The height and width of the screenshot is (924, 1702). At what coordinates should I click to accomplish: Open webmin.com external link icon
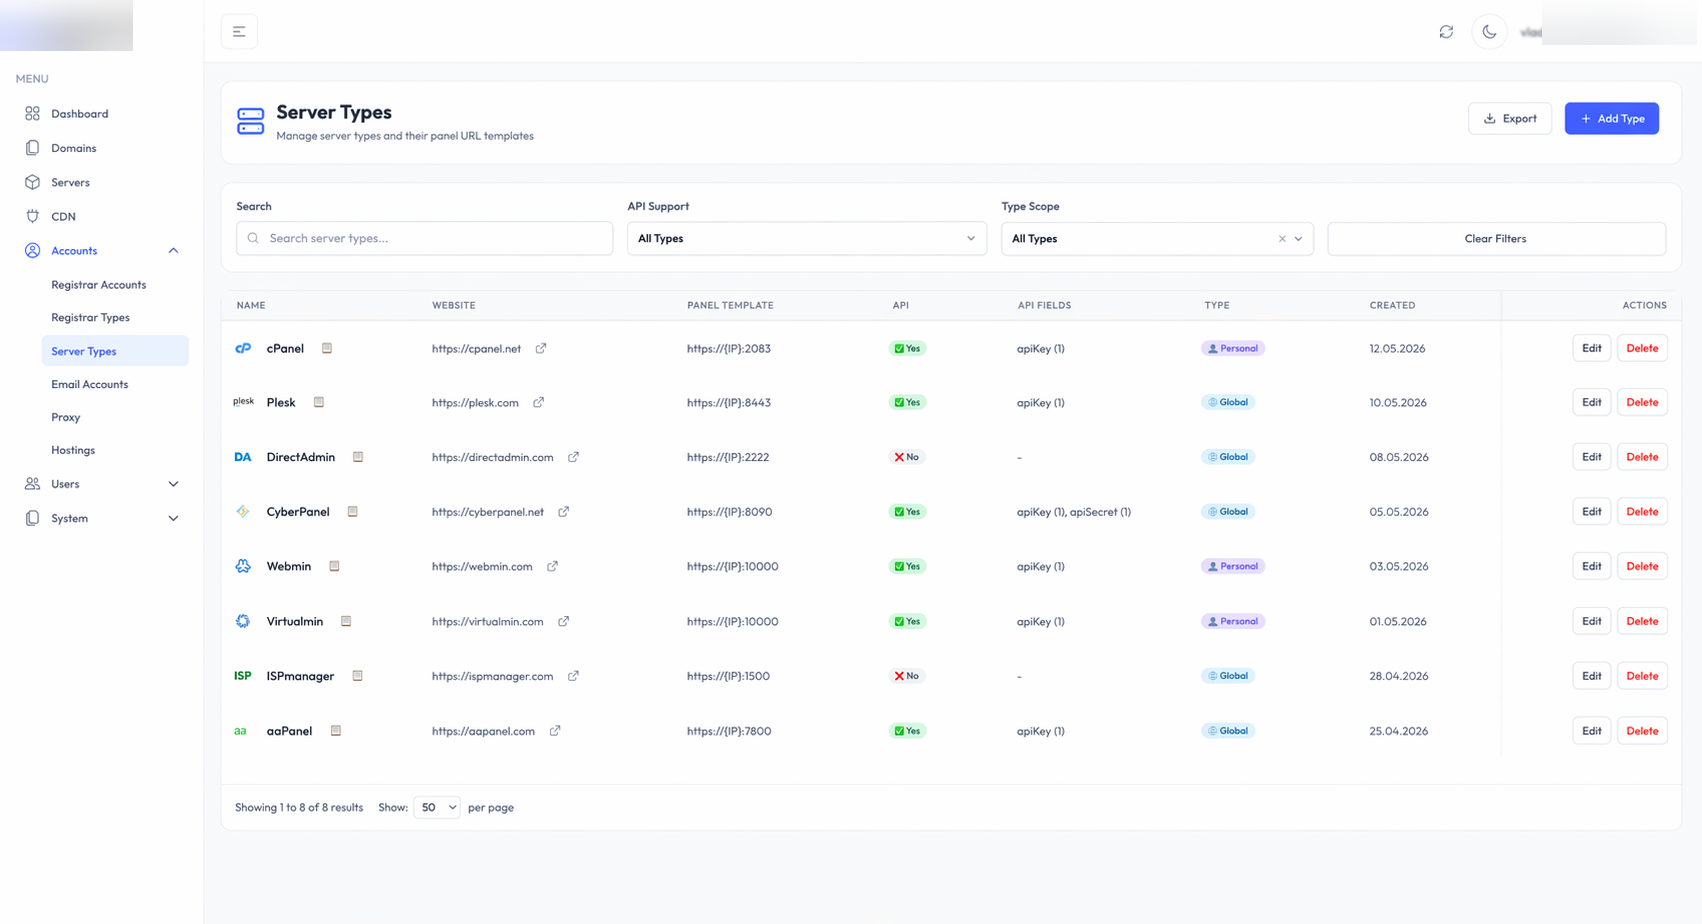(x=552, y=566)
